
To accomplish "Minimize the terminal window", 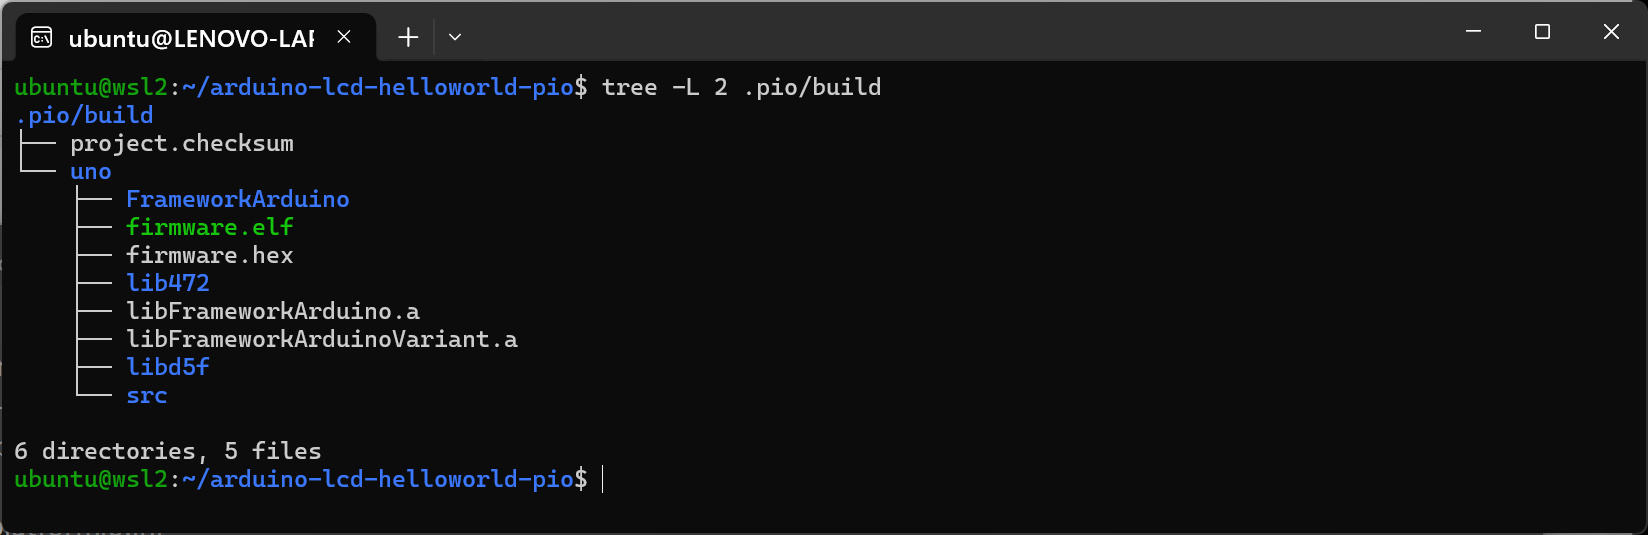I will point(1473,32).
